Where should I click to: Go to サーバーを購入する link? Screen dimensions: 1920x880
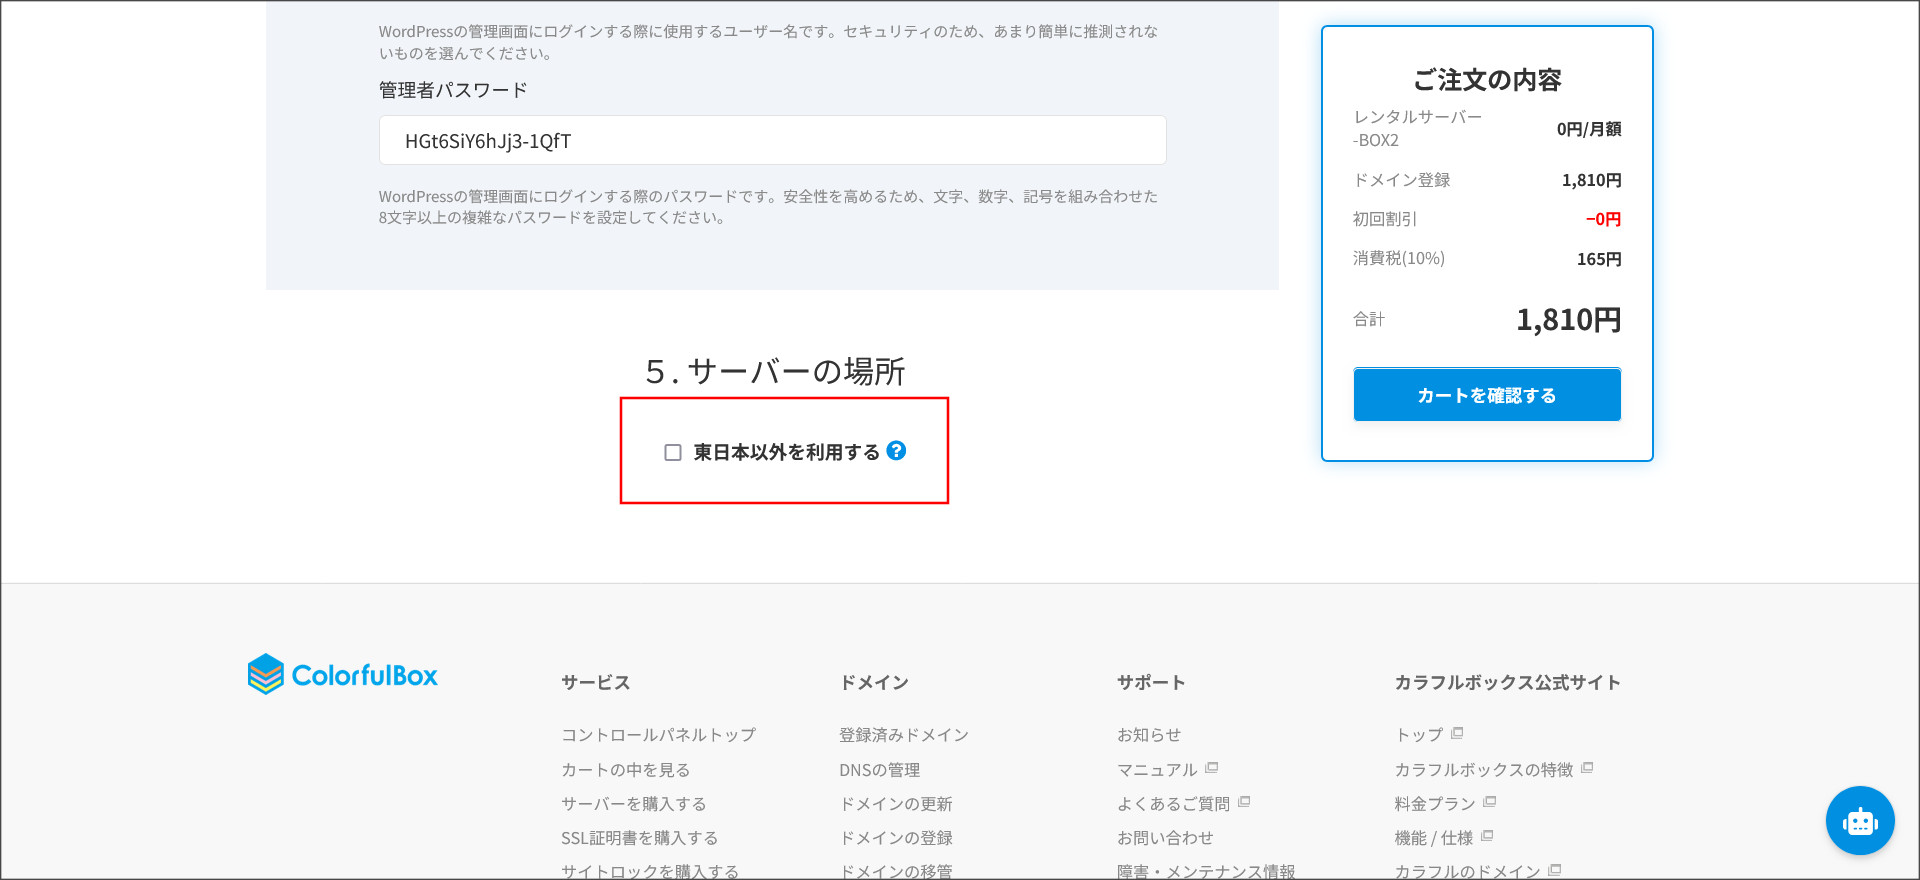click(633, 804)
